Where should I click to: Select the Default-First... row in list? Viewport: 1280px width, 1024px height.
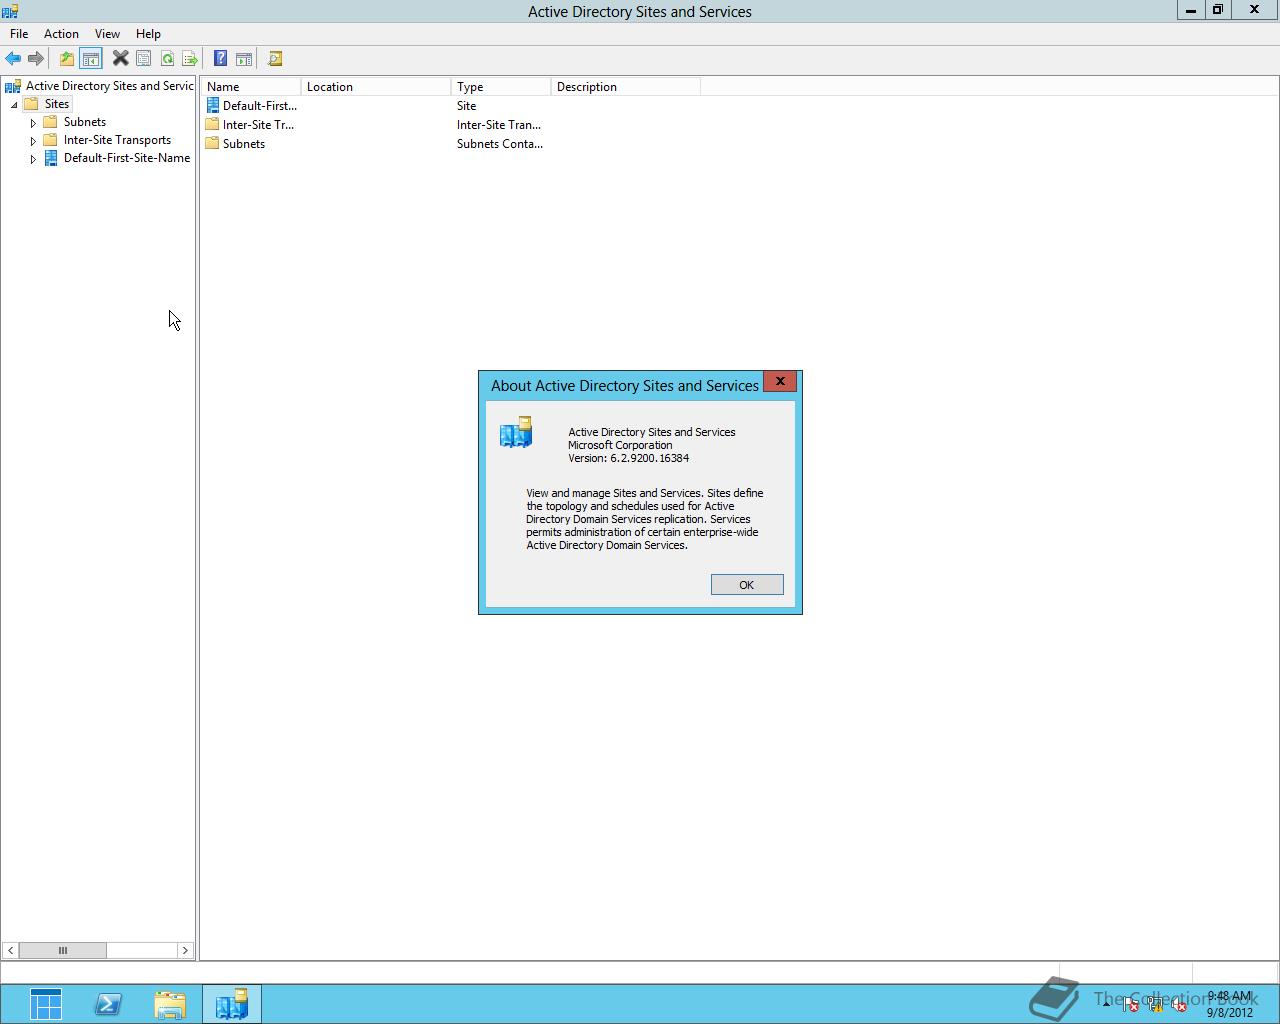[259, 106]
